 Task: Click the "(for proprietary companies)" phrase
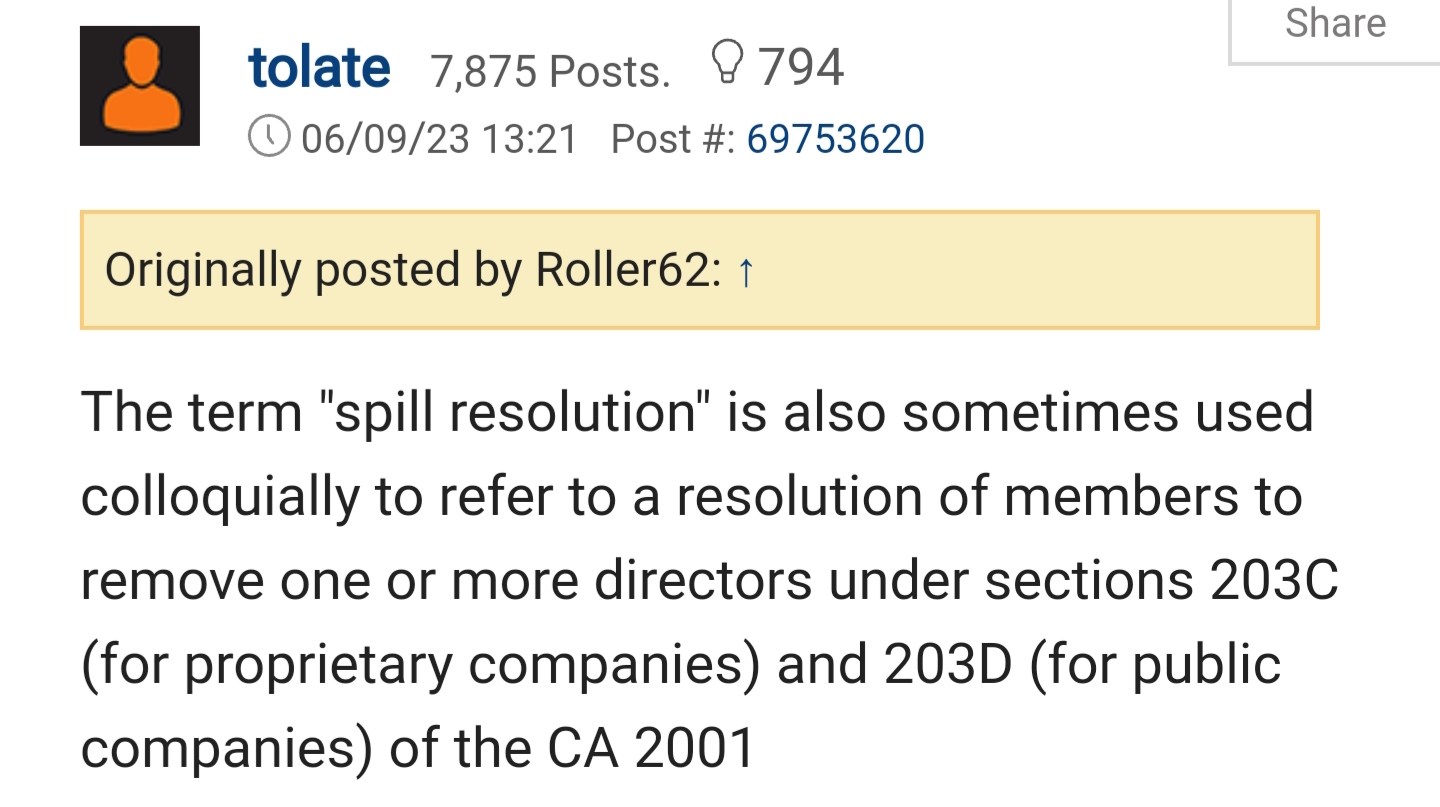(x=421, y=665)
